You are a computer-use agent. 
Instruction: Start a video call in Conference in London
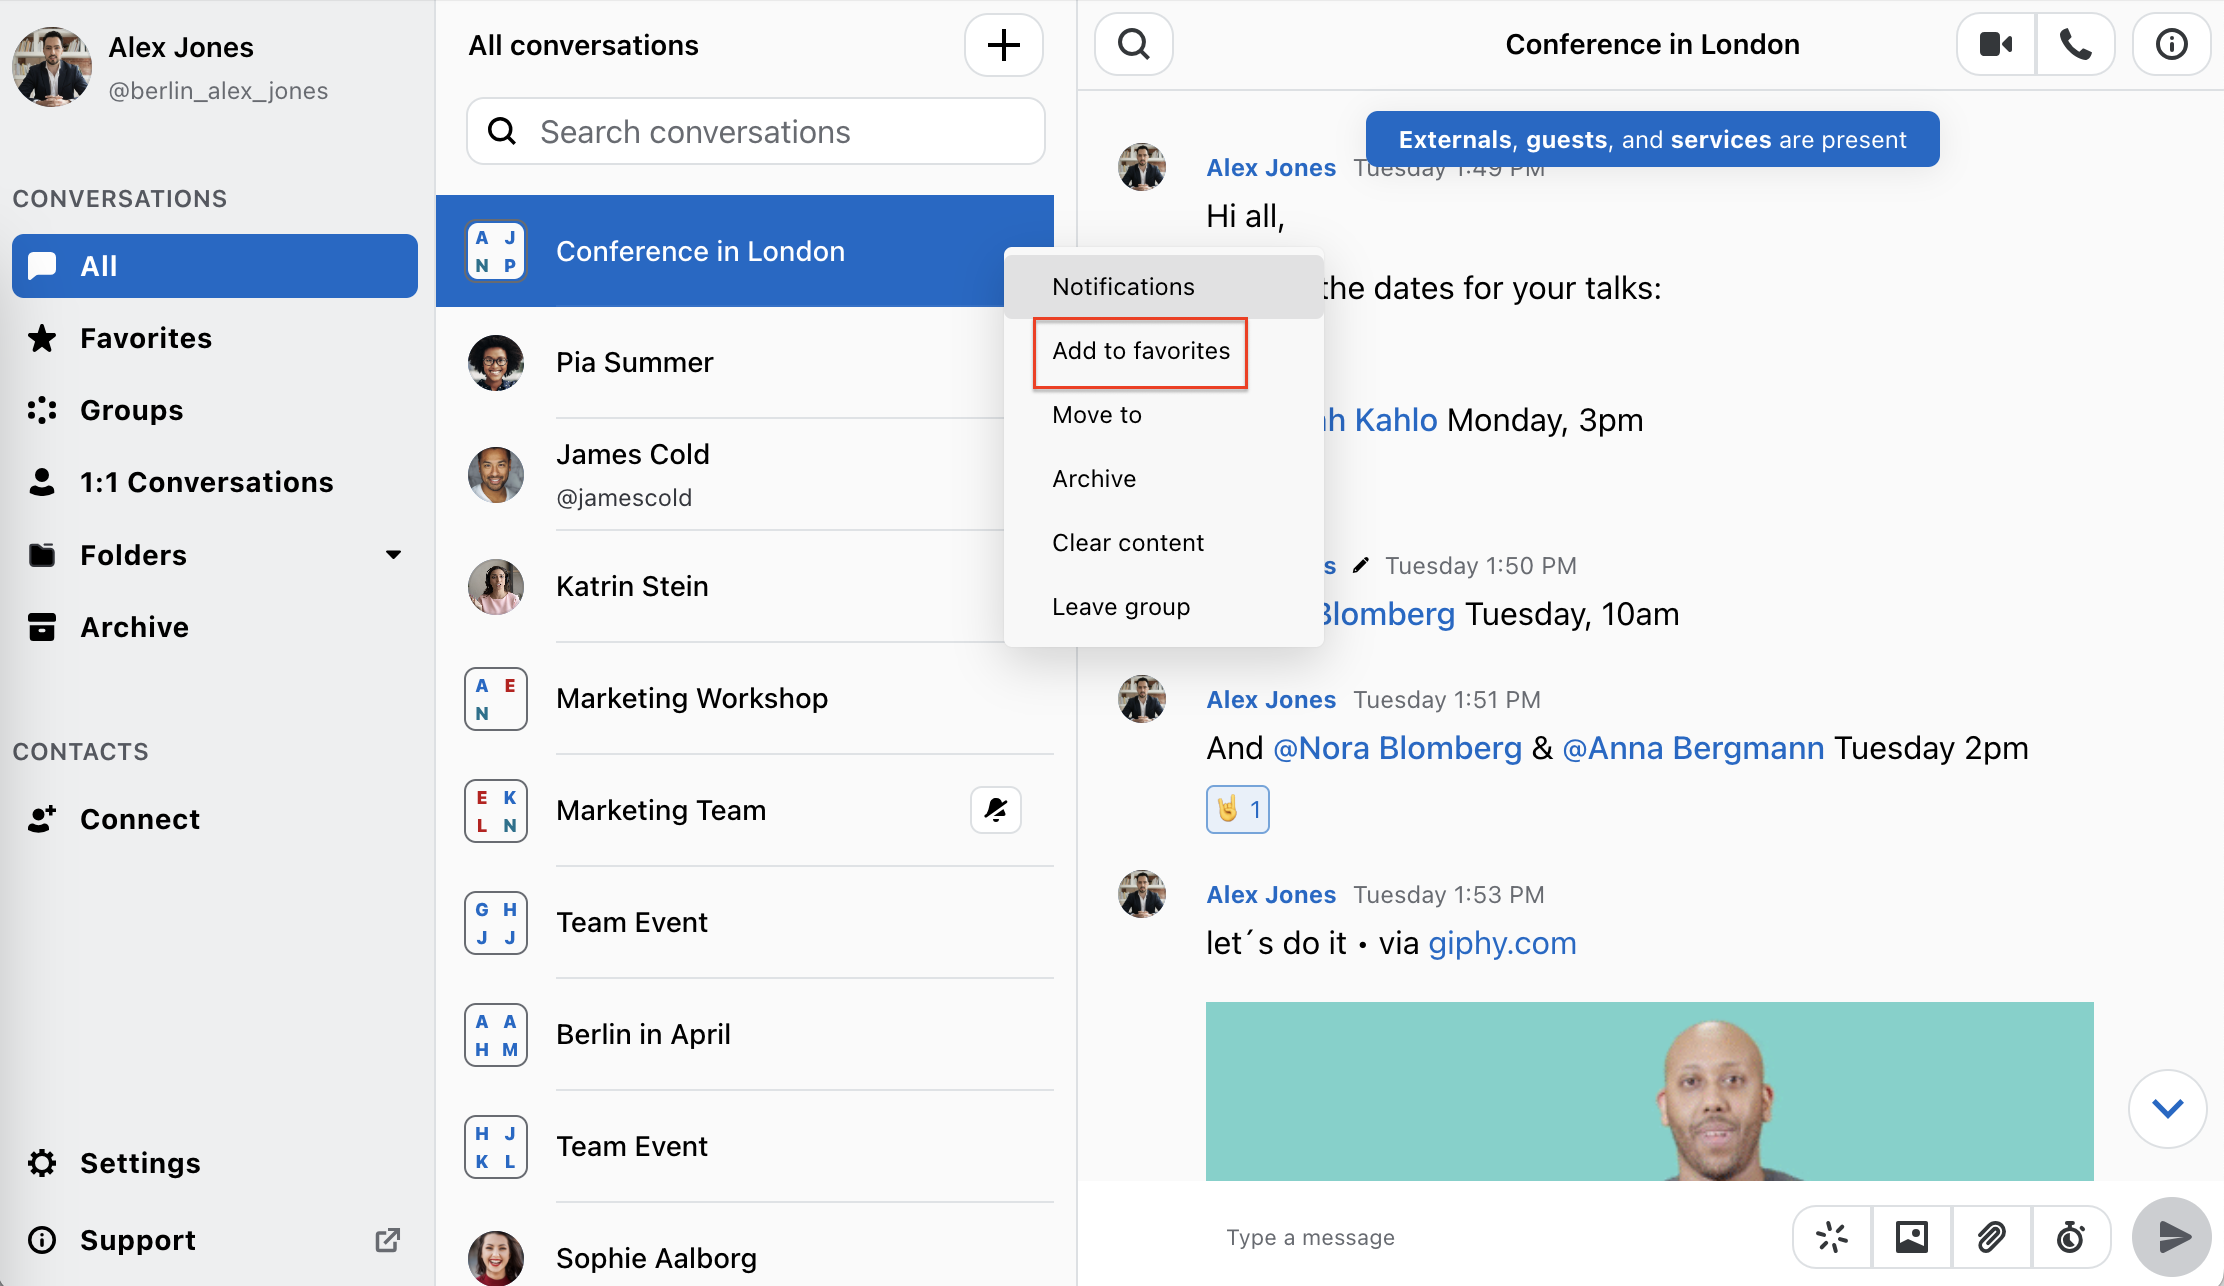click(x=1996, y=44)
